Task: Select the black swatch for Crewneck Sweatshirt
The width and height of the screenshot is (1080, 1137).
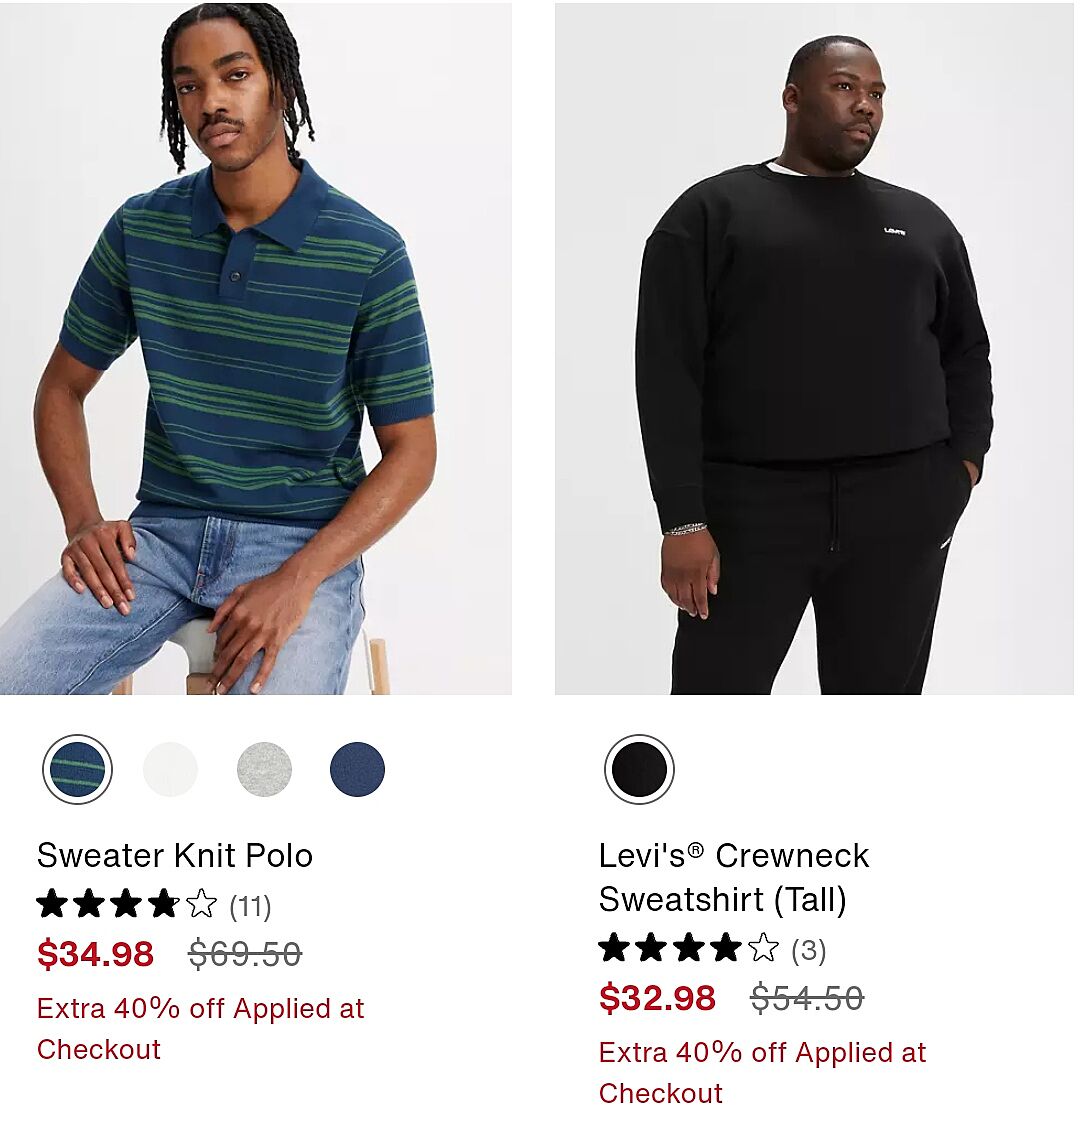Action: coord(639,769)
